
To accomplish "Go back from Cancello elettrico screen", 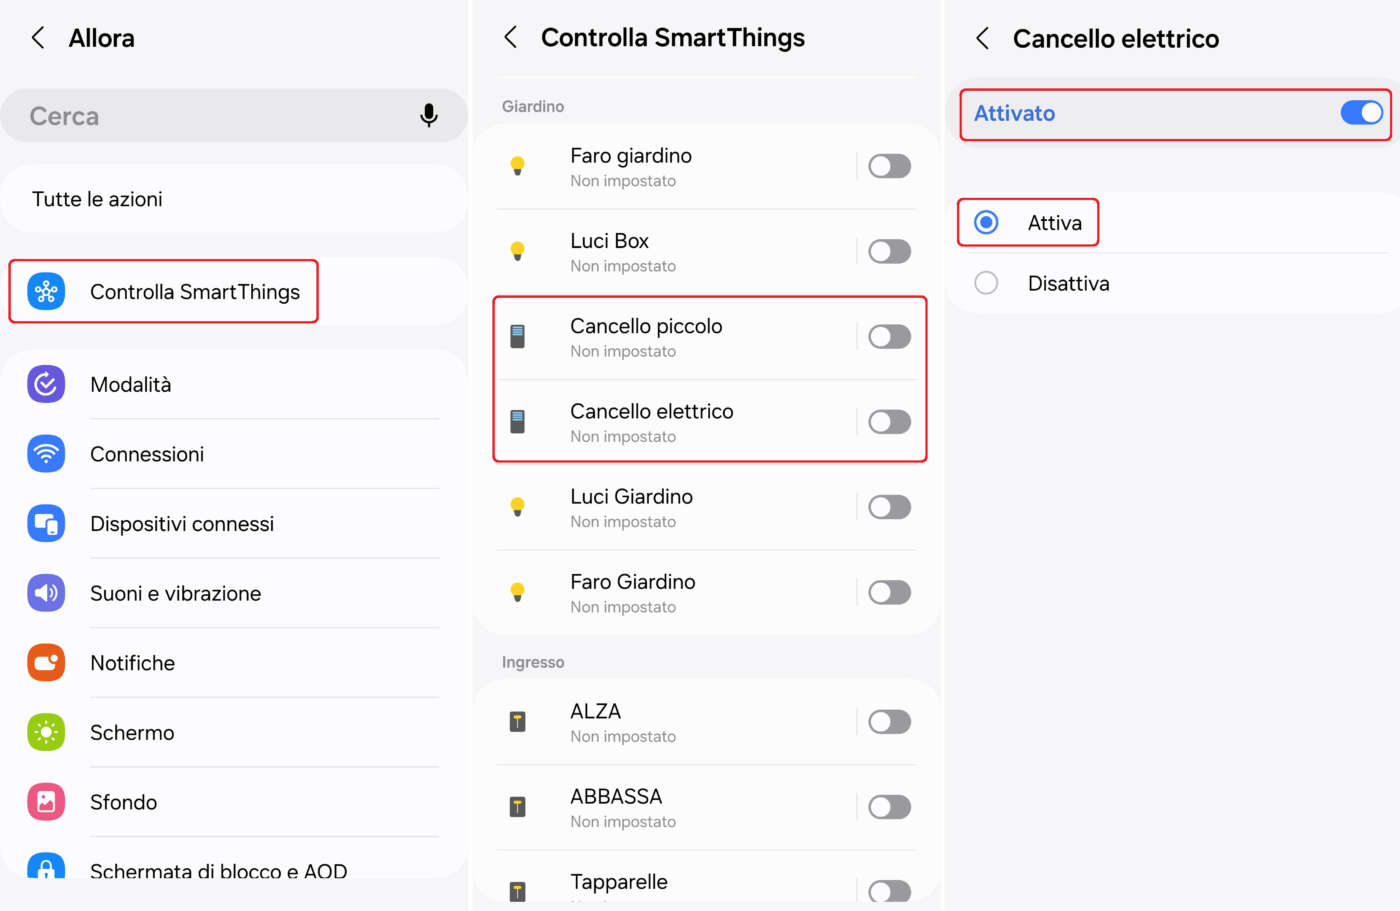I will (x=983, y=39).
